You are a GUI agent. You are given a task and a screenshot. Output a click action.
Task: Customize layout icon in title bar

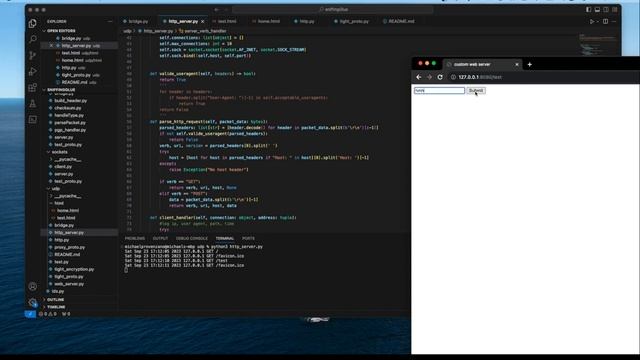pos(615,9)
